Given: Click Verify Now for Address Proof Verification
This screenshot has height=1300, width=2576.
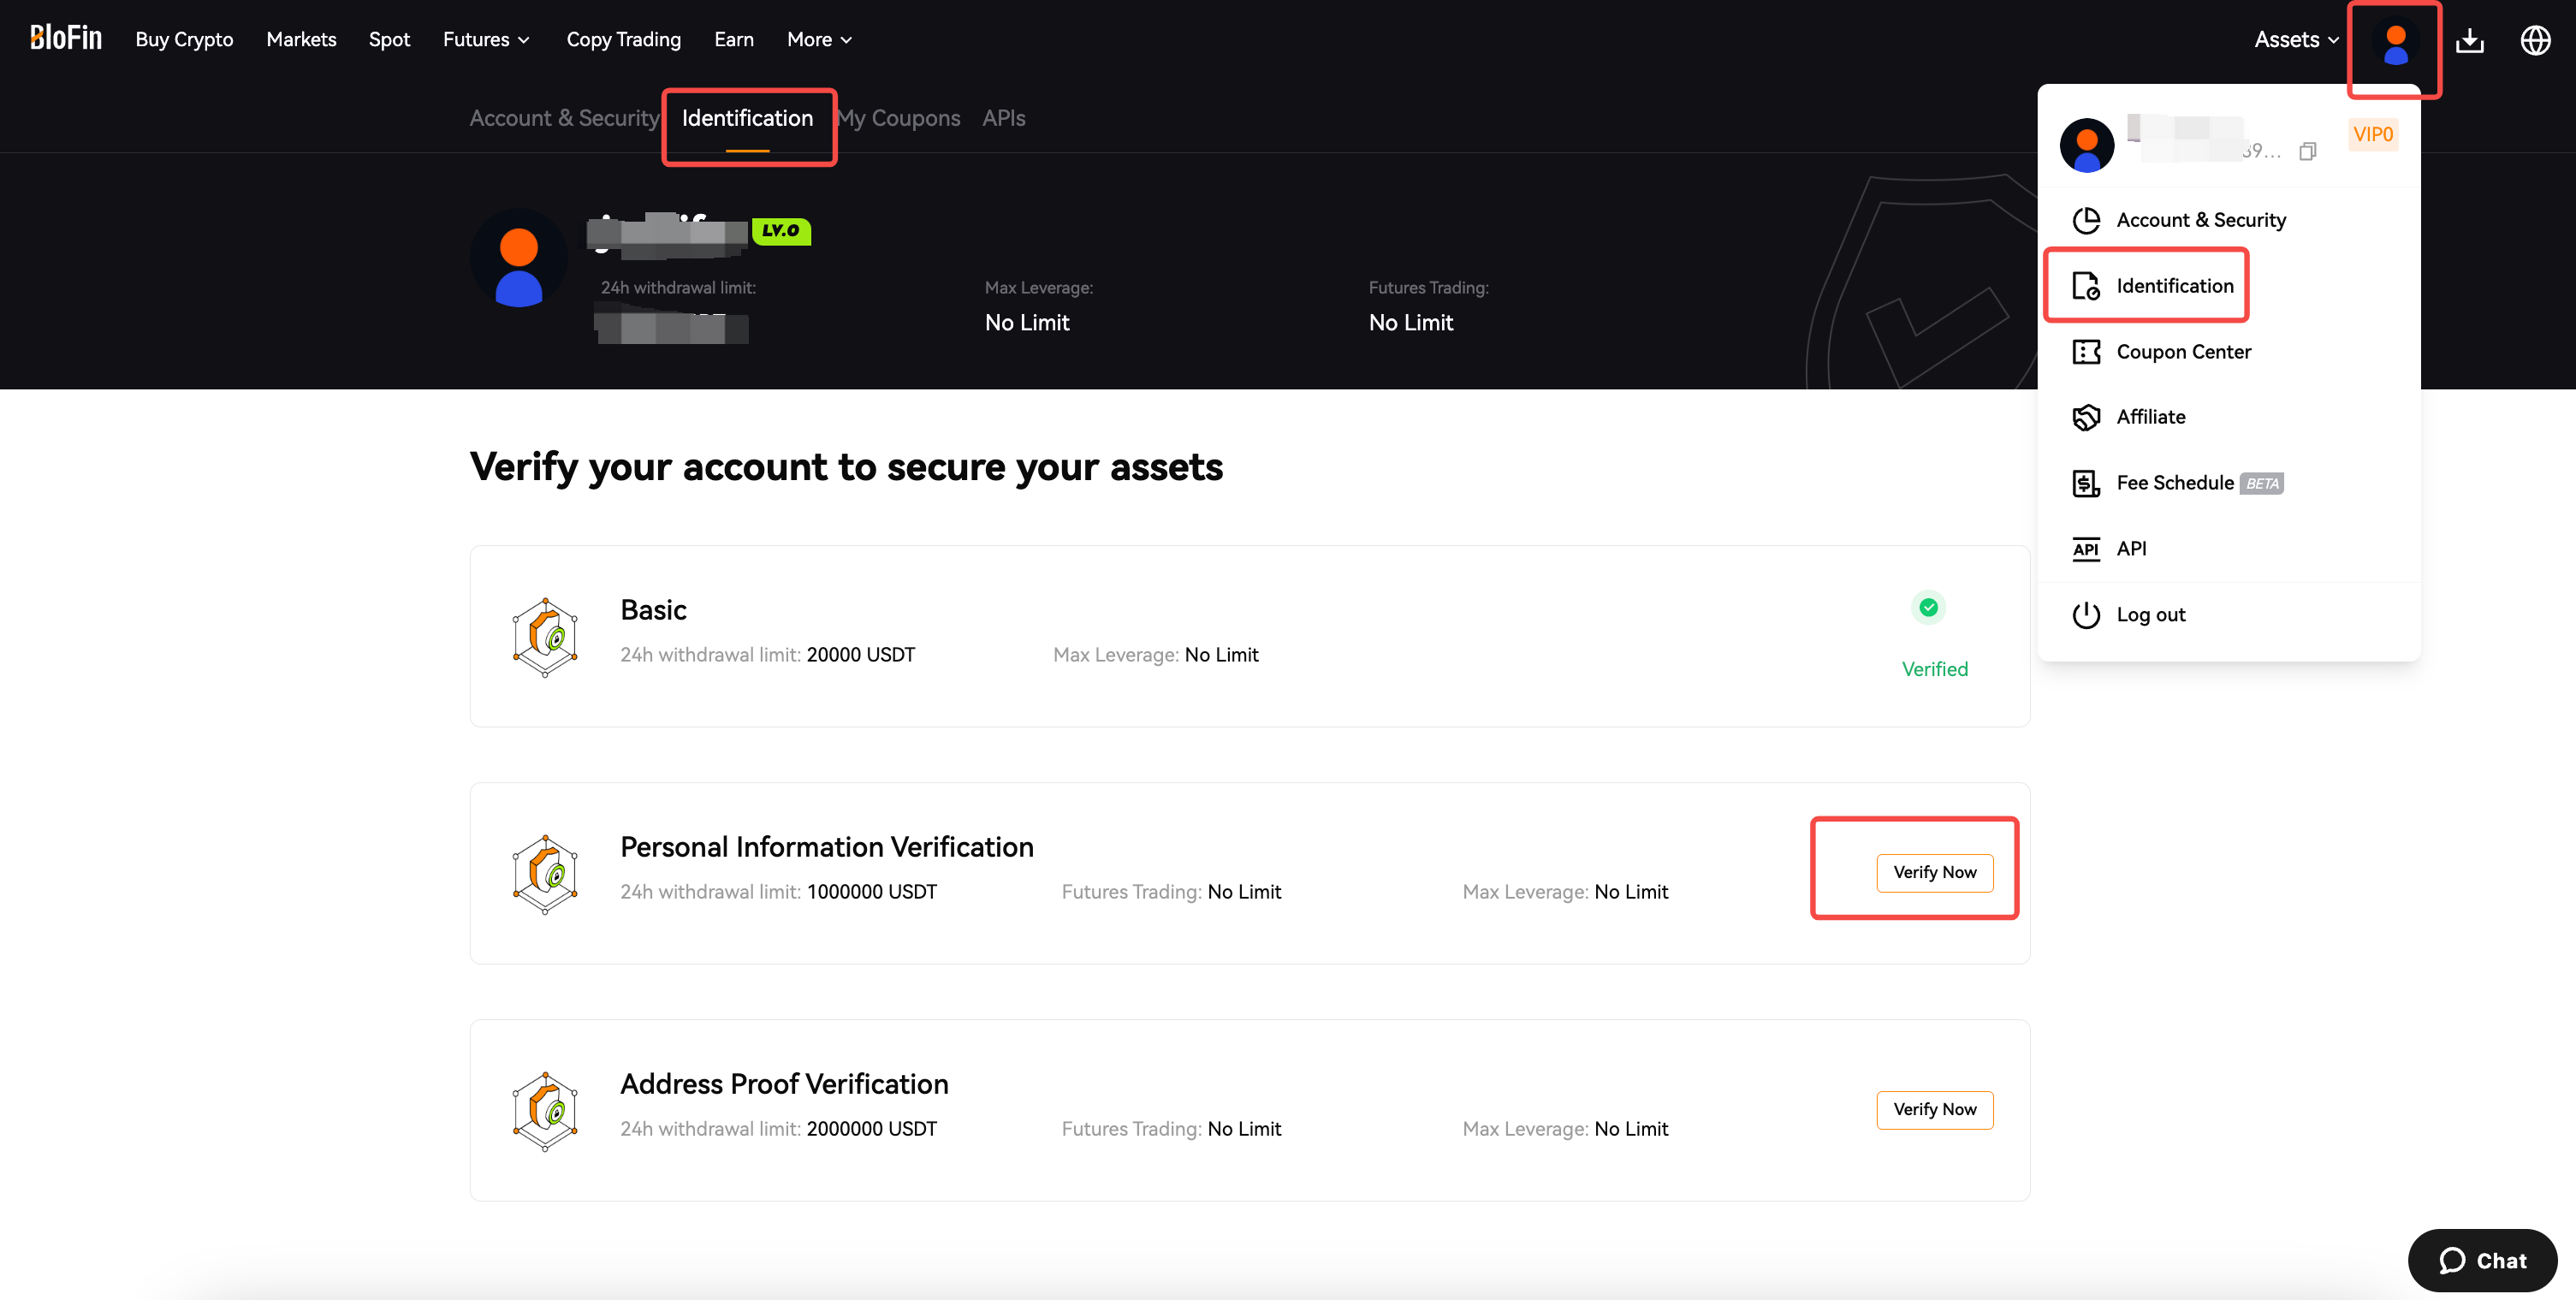Looking at the screenshot, I should click(1935, 1109).
